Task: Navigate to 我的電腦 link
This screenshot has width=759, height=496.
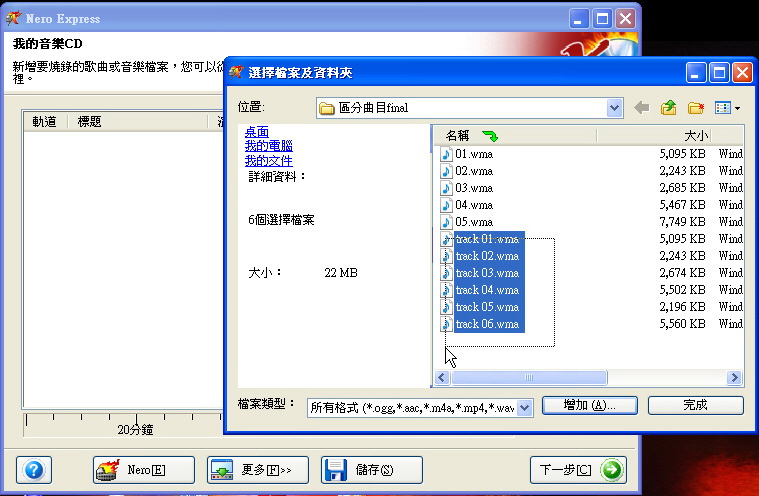Action: tap(262, 146)
